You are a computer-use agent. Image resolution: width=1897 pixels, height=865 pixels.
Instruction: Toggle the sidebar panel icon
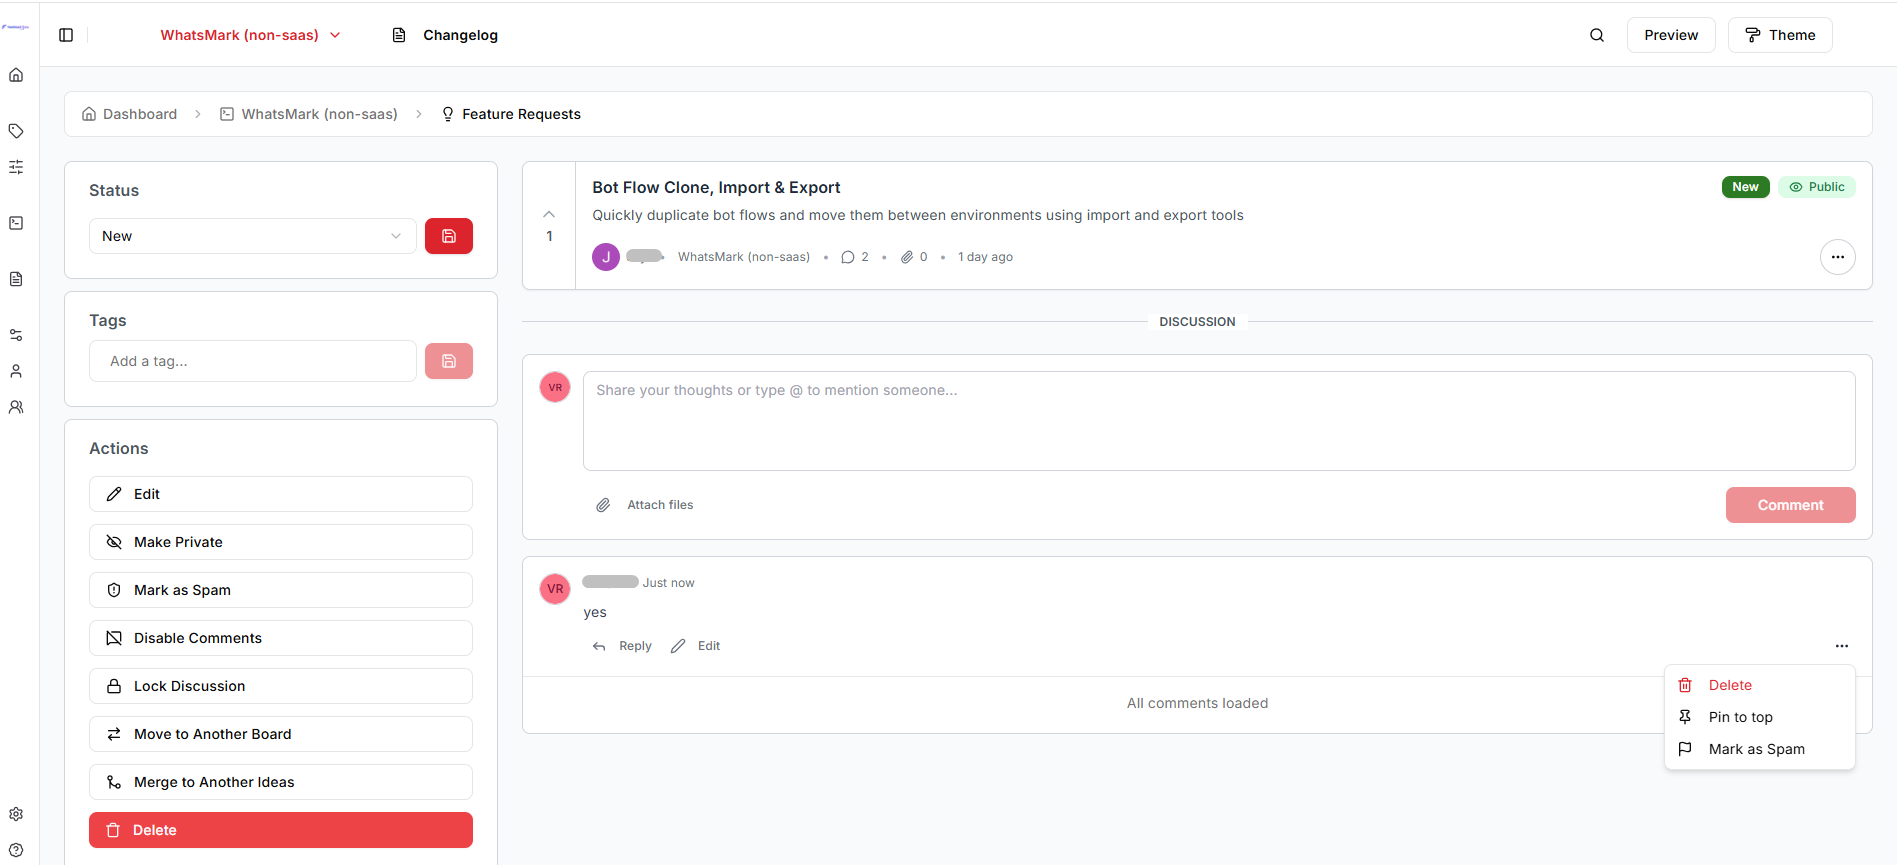tap(66, 35)
